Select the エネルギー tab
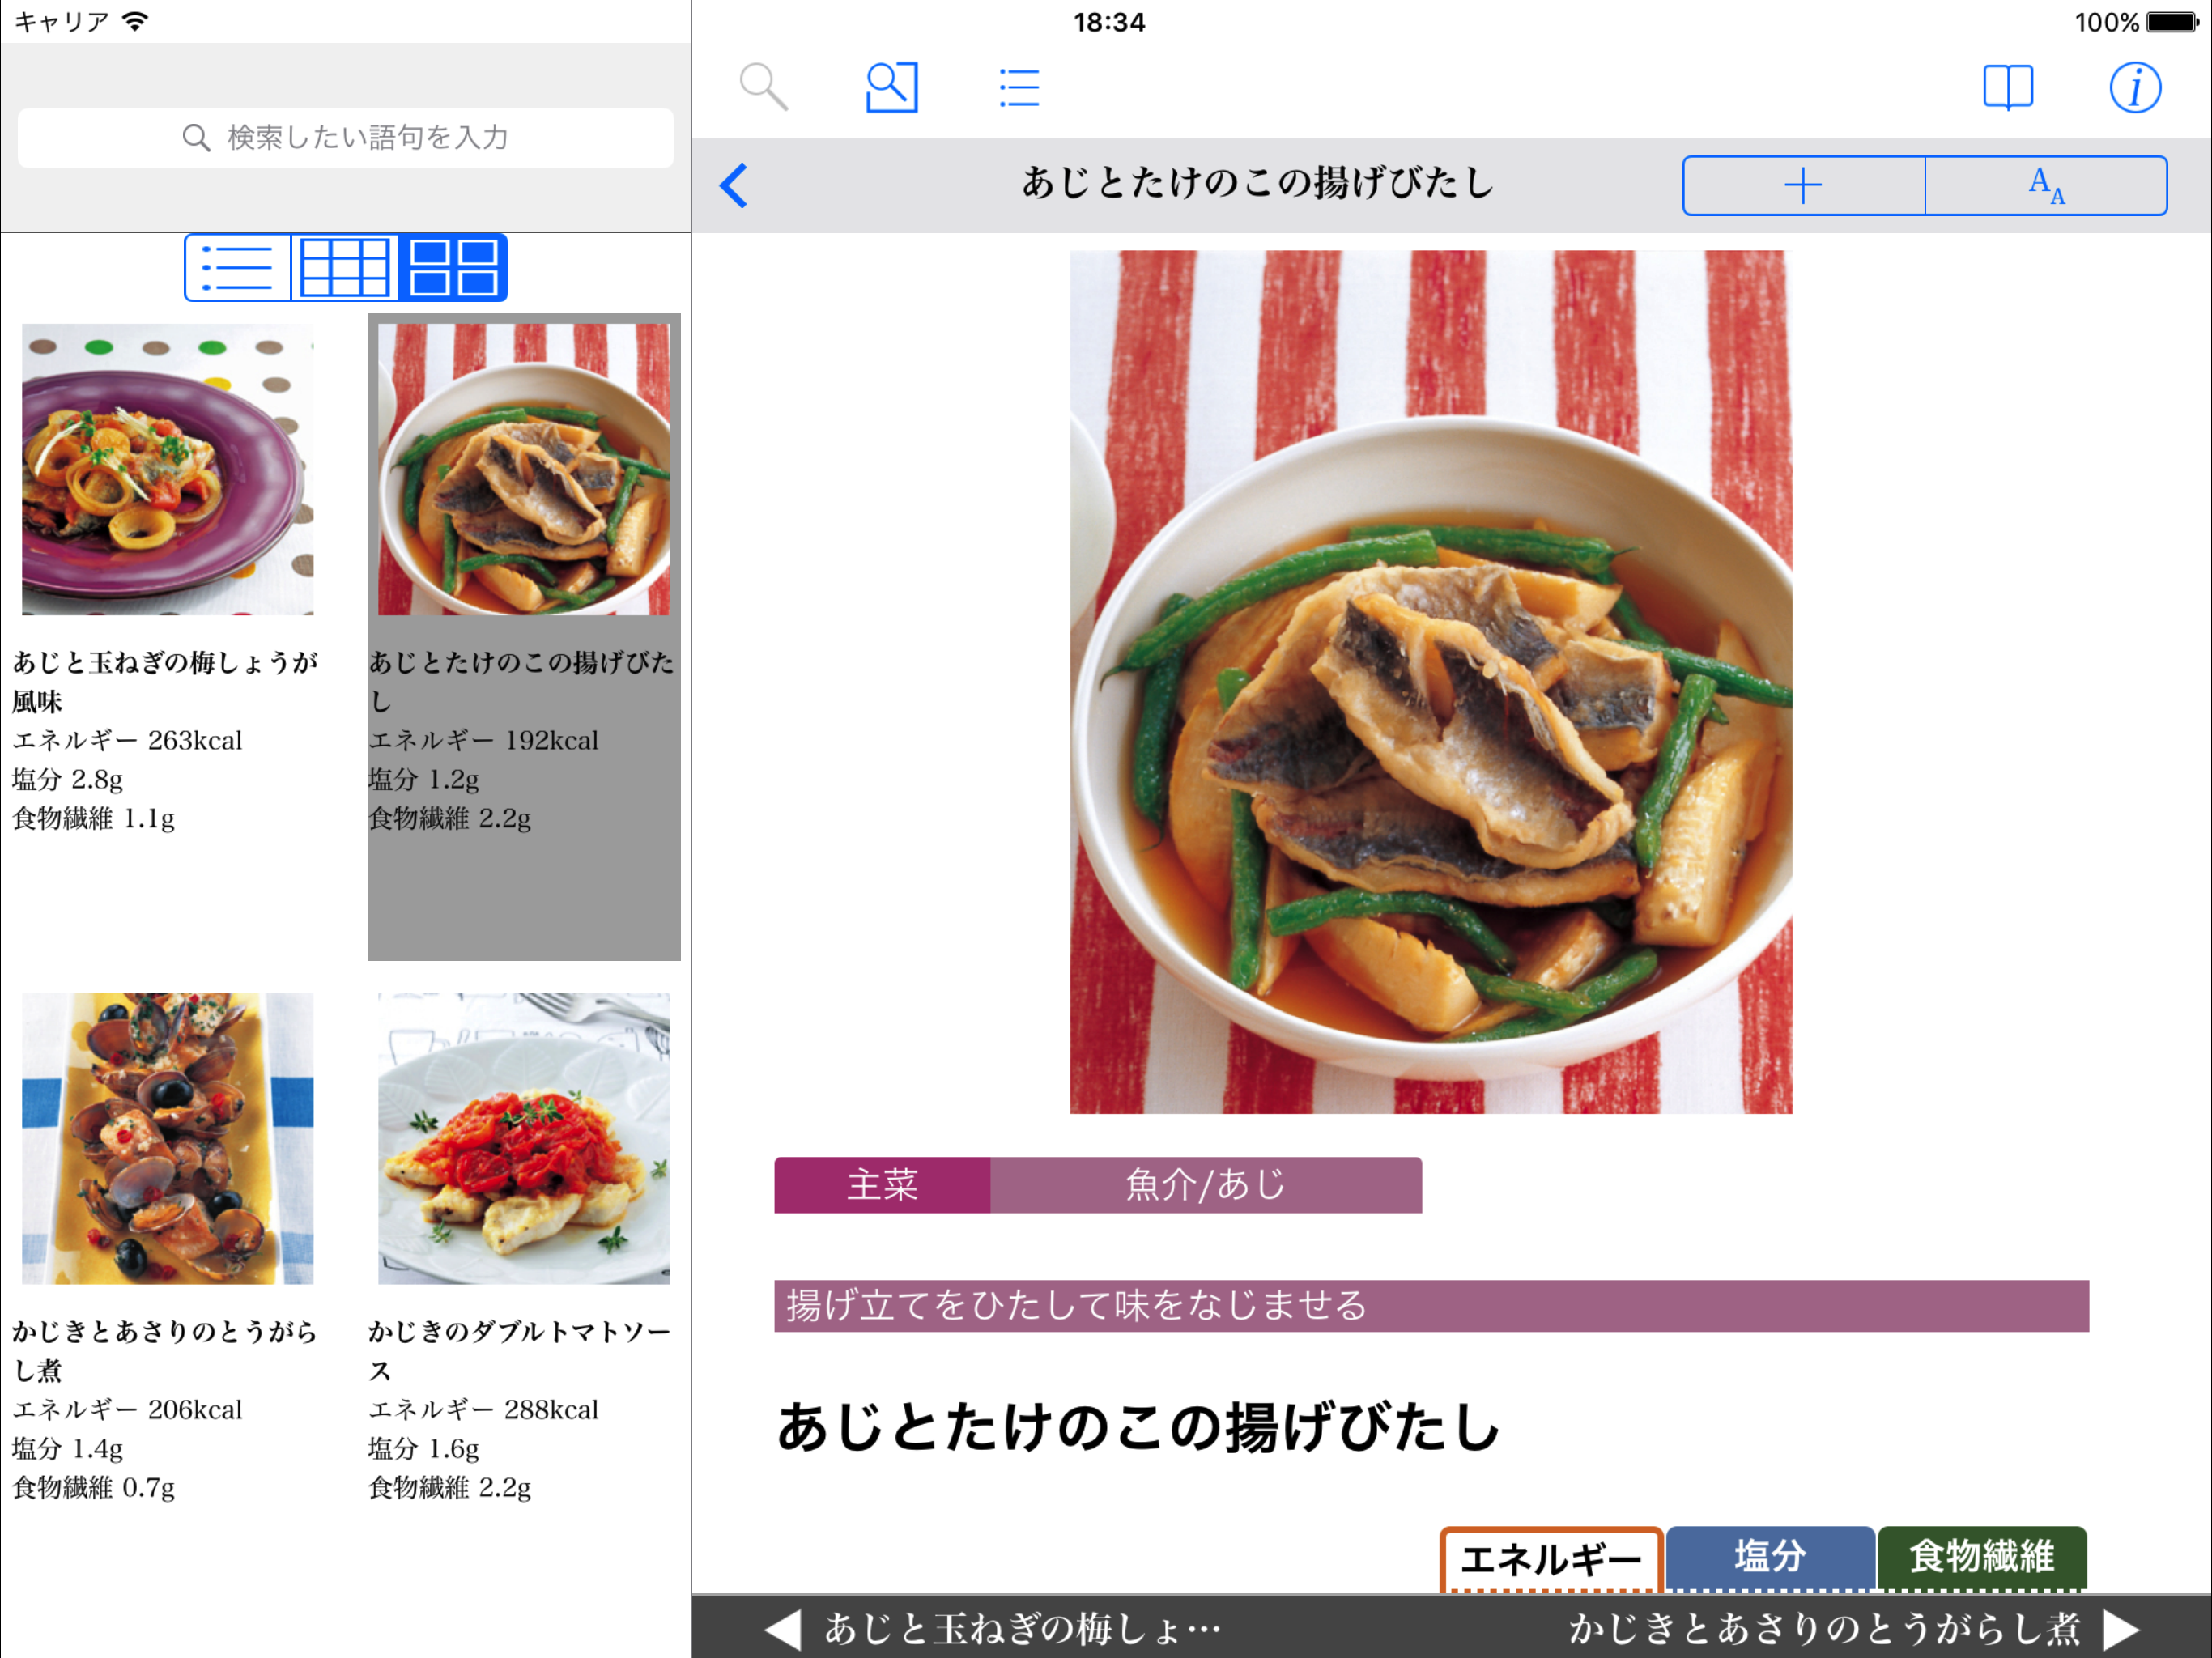 1550,1559
